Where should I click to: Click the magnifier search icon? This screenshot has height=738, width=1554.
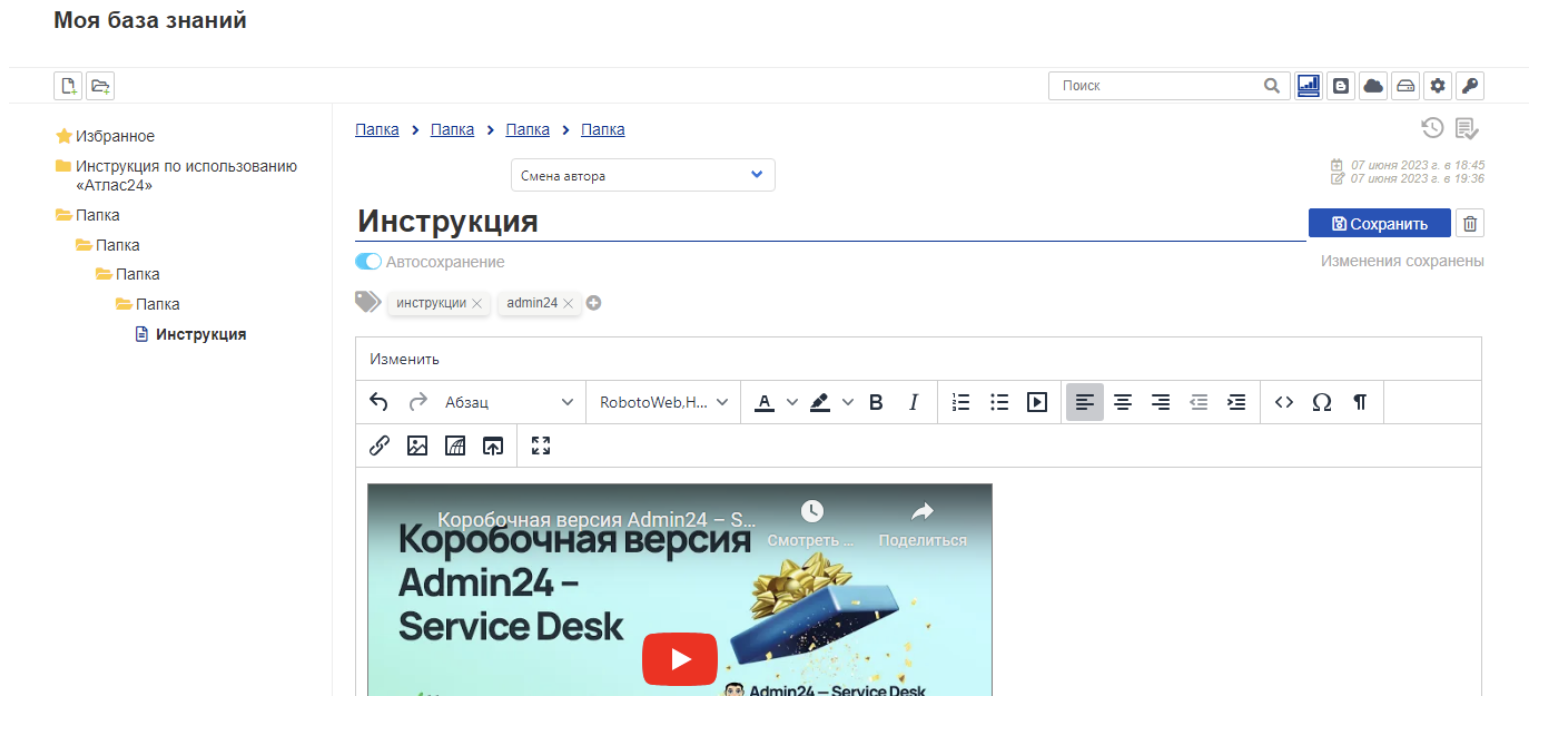[1272, 86]
